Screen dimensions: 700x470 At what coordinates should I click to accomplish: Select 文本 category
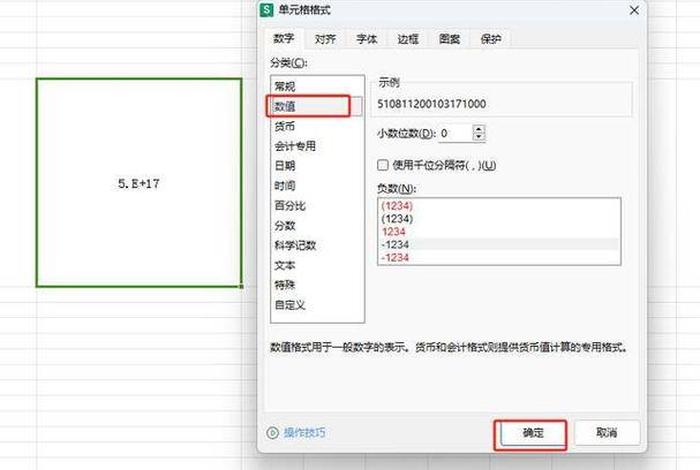317,265
